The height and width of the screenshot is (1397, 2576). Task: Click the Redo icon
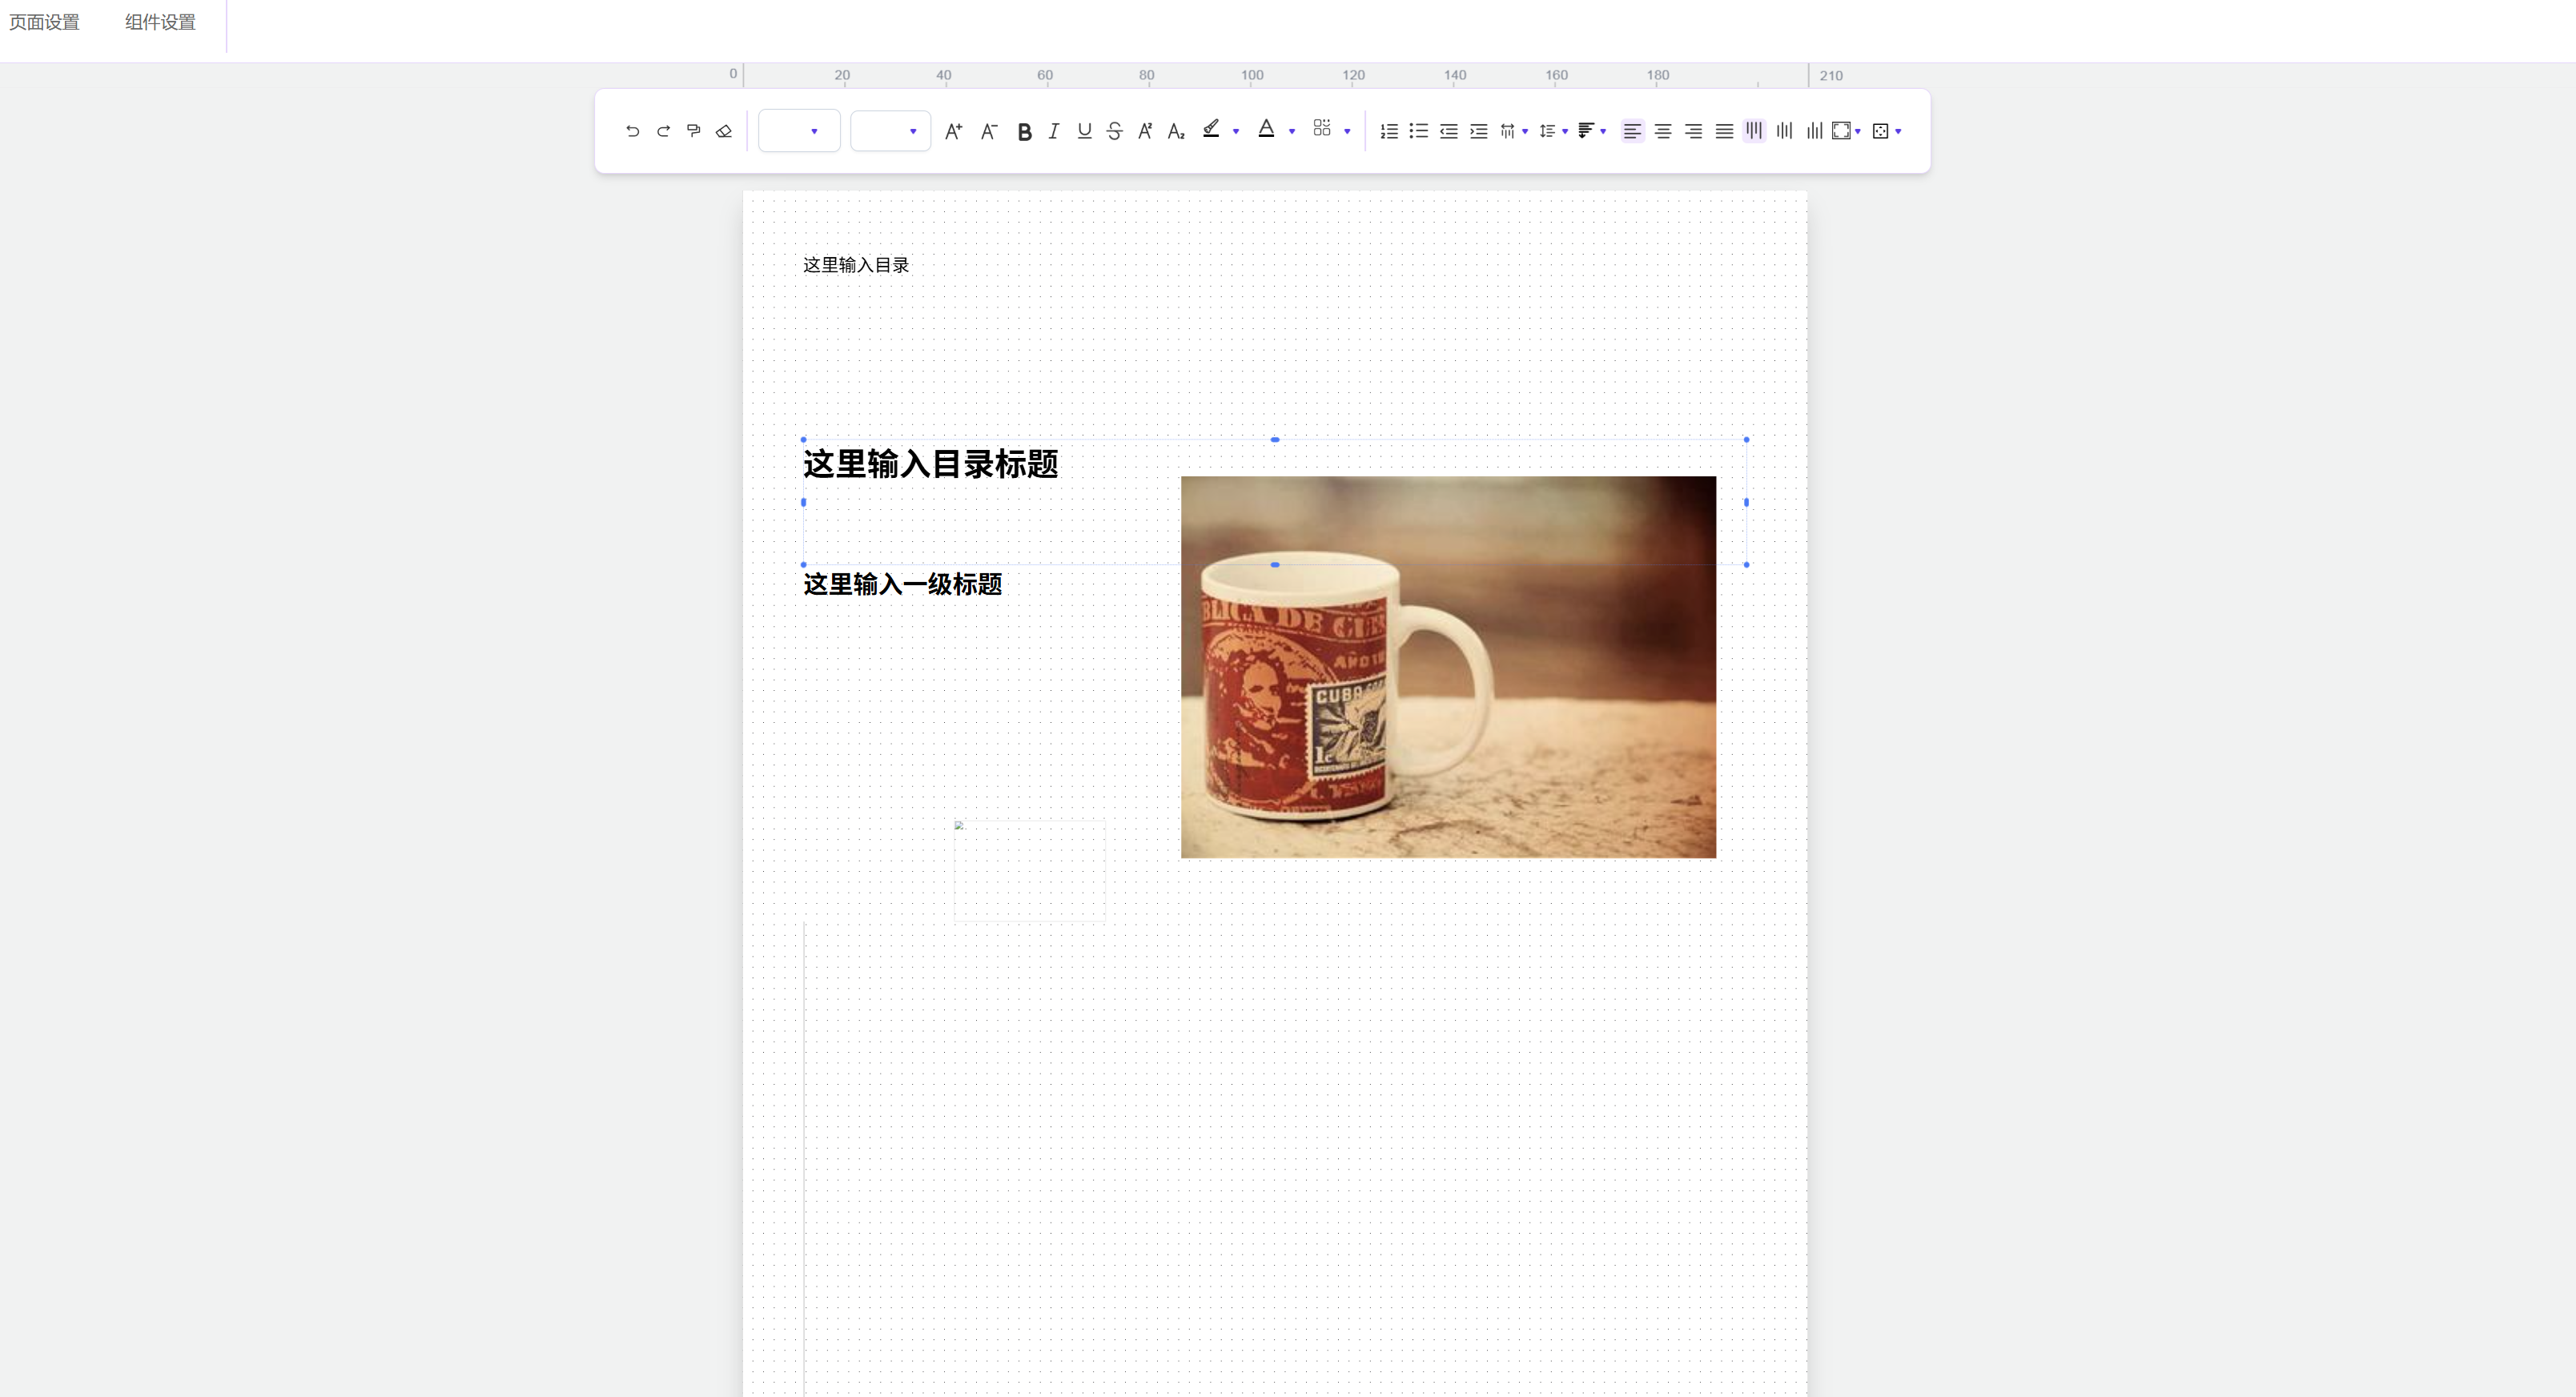click(663, 131)
